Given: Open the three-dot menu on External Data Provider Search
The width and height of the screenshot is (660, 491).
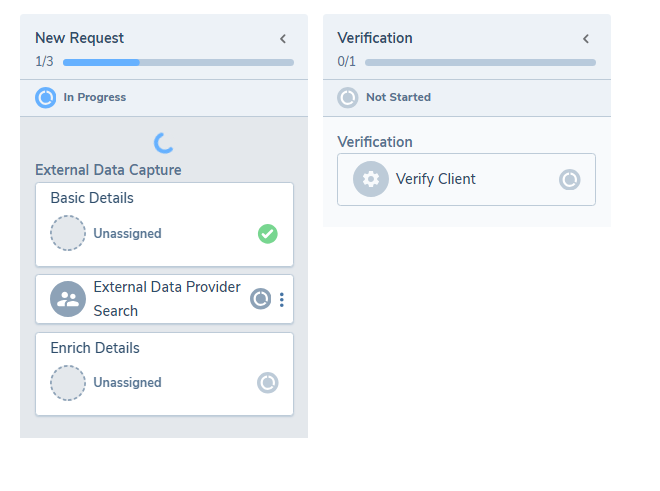Looking at the screenshot, I should pyautogui.click(x=282, y=299).
